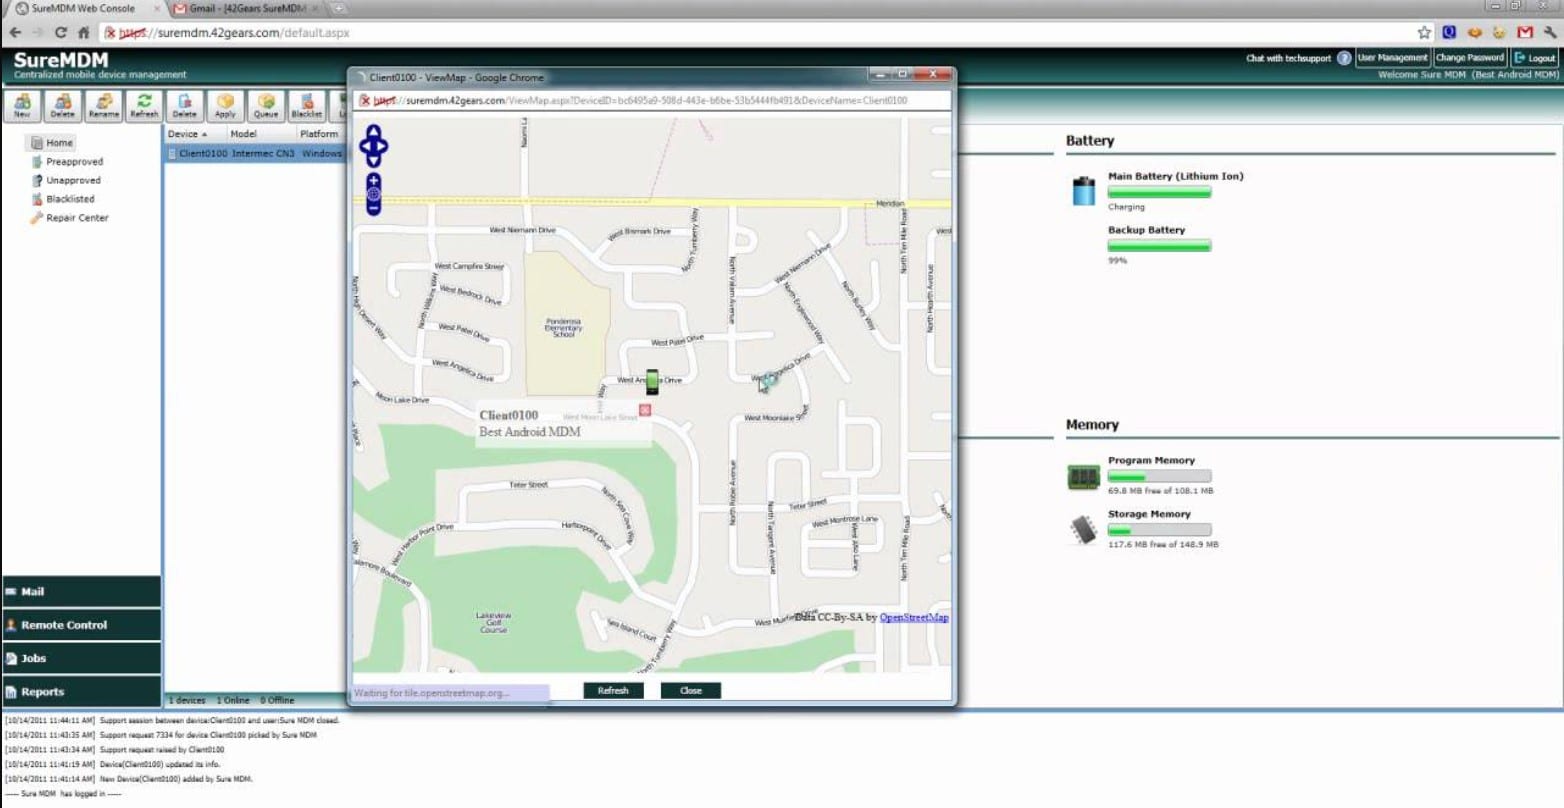Expand the Mail panel
The width and height of the screenshot is (1564, 808).
(x=81, y=592)
